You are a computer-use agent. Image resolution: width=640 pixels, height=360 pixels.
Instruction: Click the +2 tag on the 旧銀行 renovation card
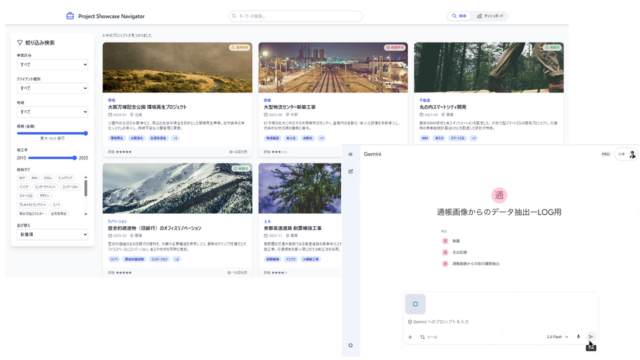click(176, 259)
